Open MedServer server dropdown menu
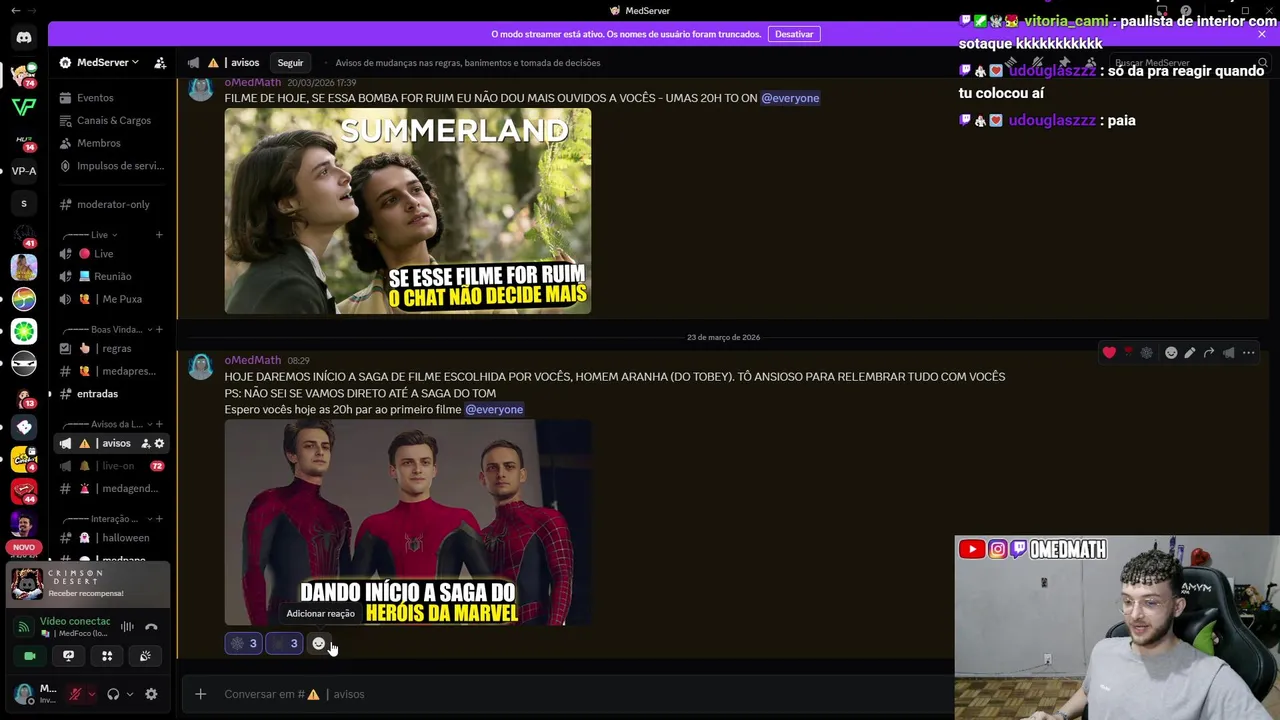The width and height of the screenshot is (1280, 720). 99,62
